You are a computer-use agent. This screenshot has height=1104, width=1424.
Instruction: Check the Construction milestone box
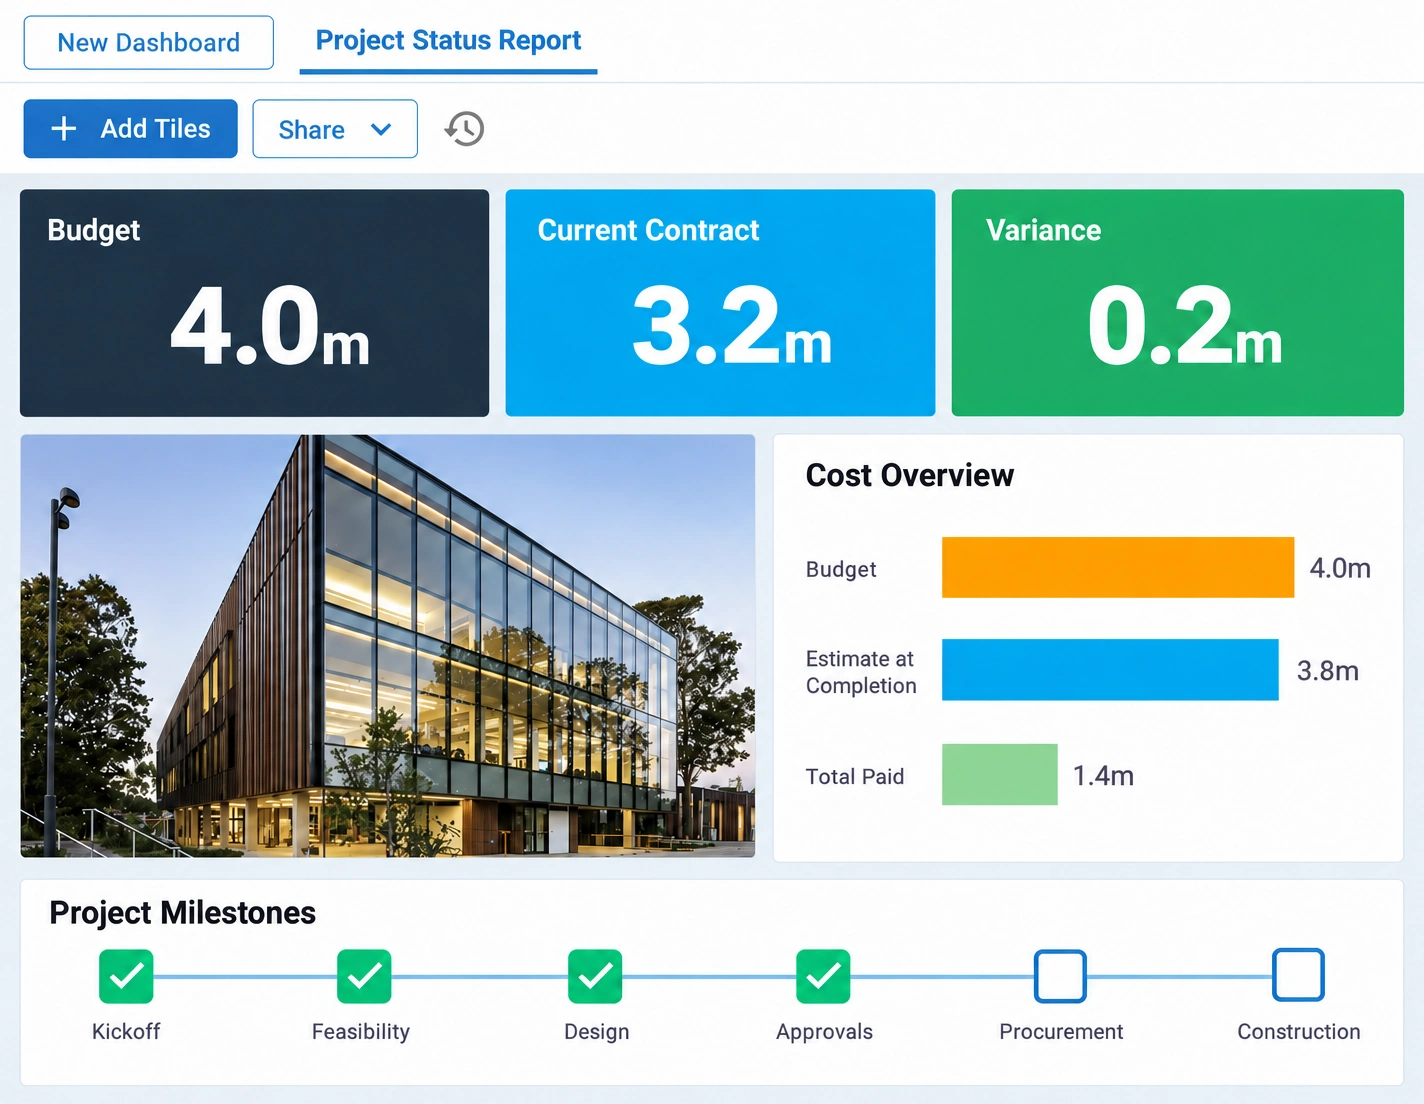1298,975
